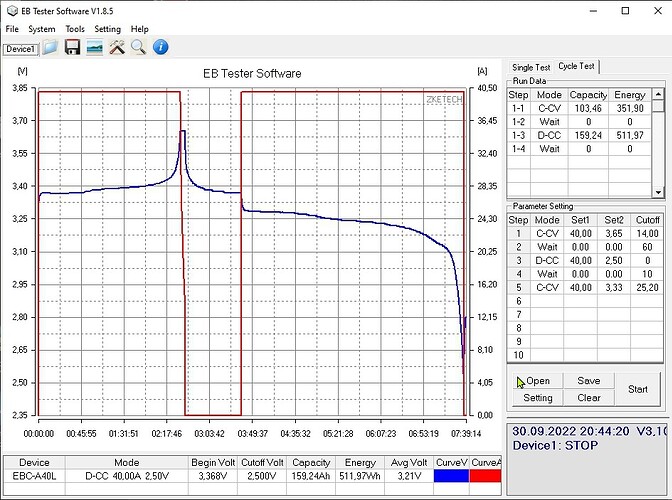Click the Open button
The height and width of the screenshot is (500, 672).
[x=538, y=381]
